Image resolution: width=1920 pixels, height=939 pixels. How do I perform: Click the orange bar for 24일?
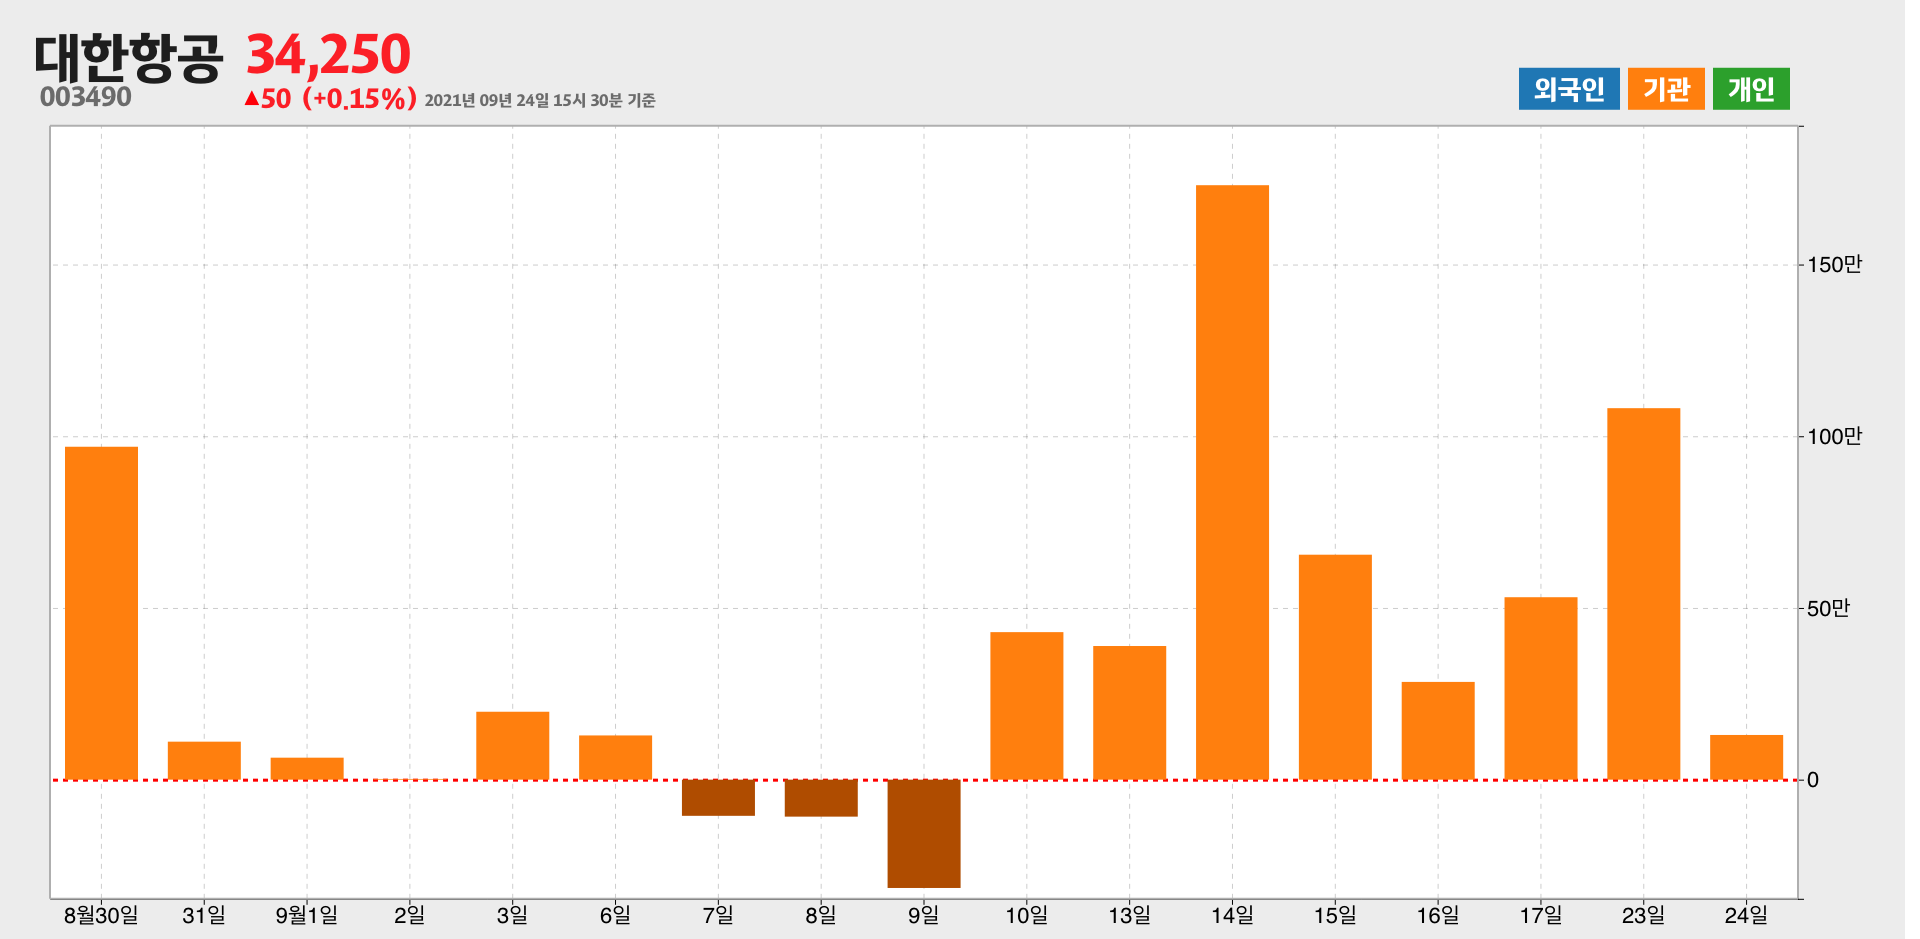(1747, 758)
